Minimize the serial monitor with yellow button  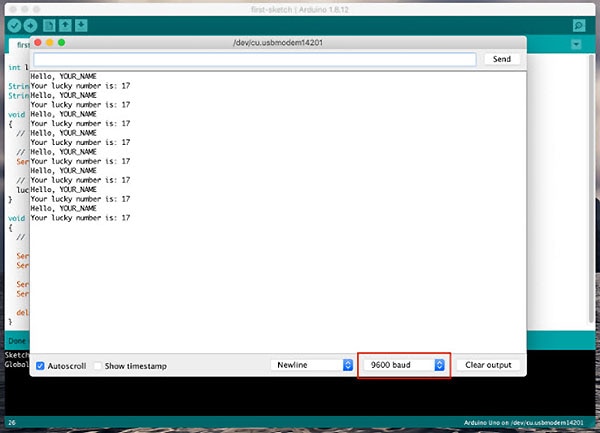tap(48, 43)
